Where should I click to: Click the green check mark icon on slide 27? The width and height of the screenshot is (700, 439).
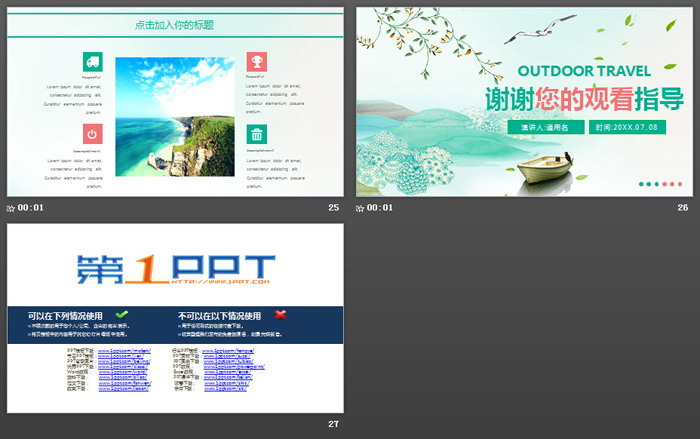click(x=121, y=314)
